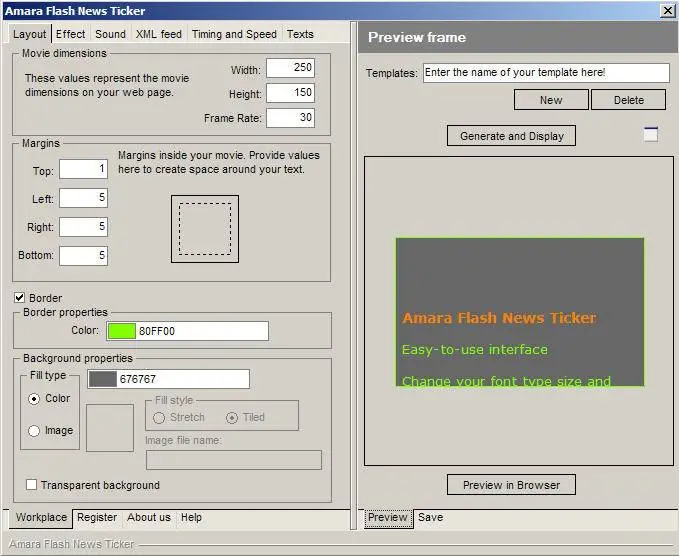The image size is (679, 556).
Task: Open the Timing and Speed tab
Action: 234,34
